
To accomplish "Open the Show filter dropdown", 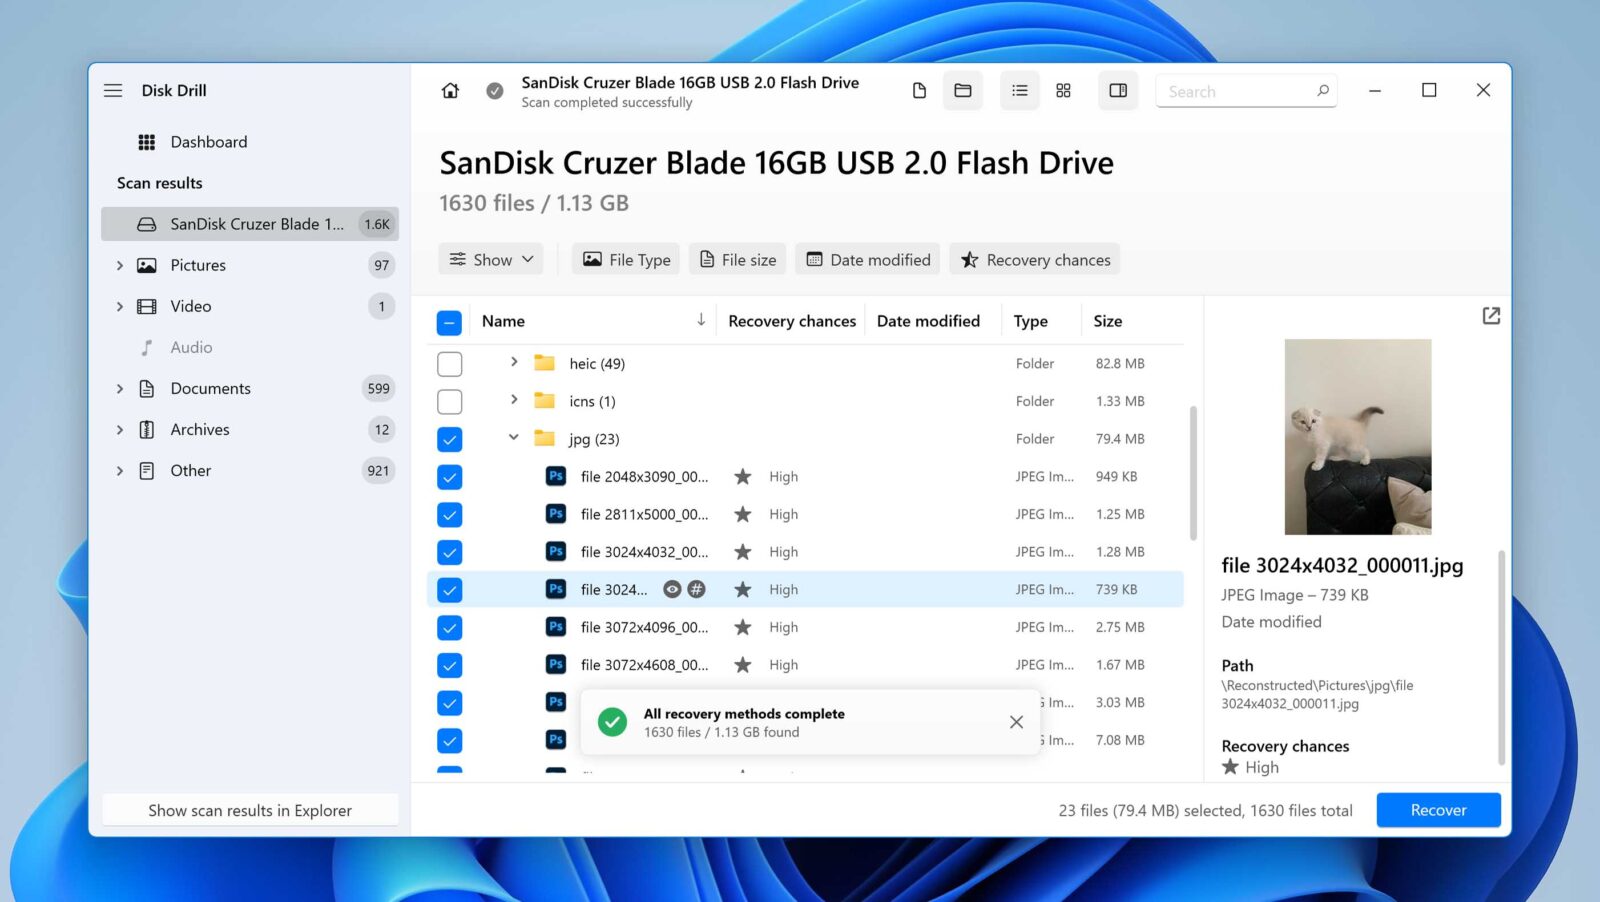I will coord(490,259).
